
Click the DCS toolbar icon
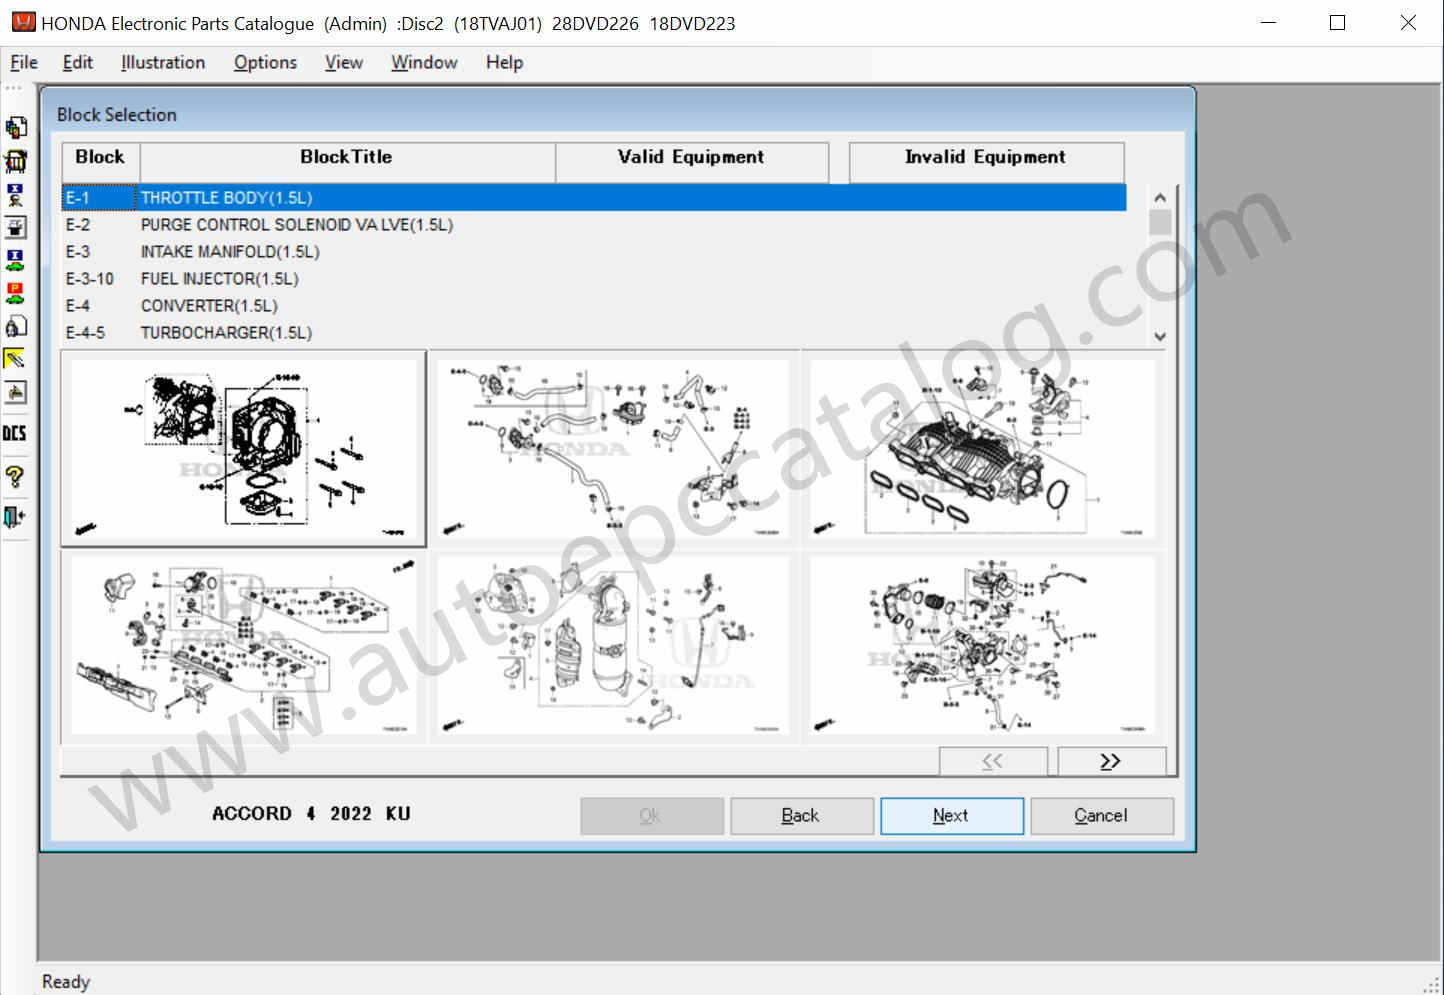15,433
